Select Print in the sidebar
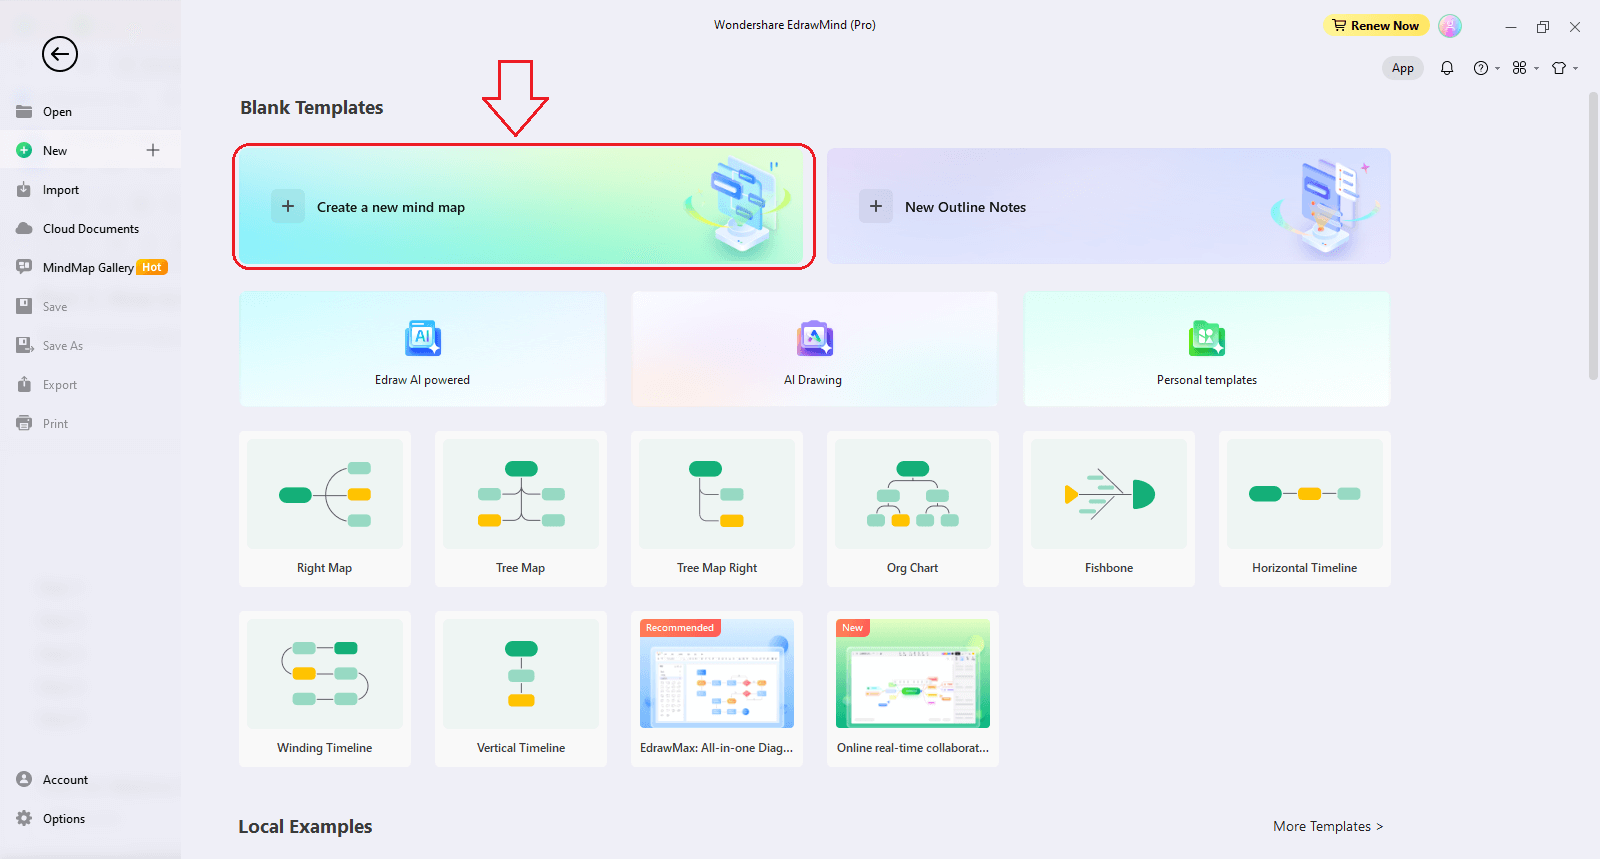The image size is (1600, 860). [90, 424]
